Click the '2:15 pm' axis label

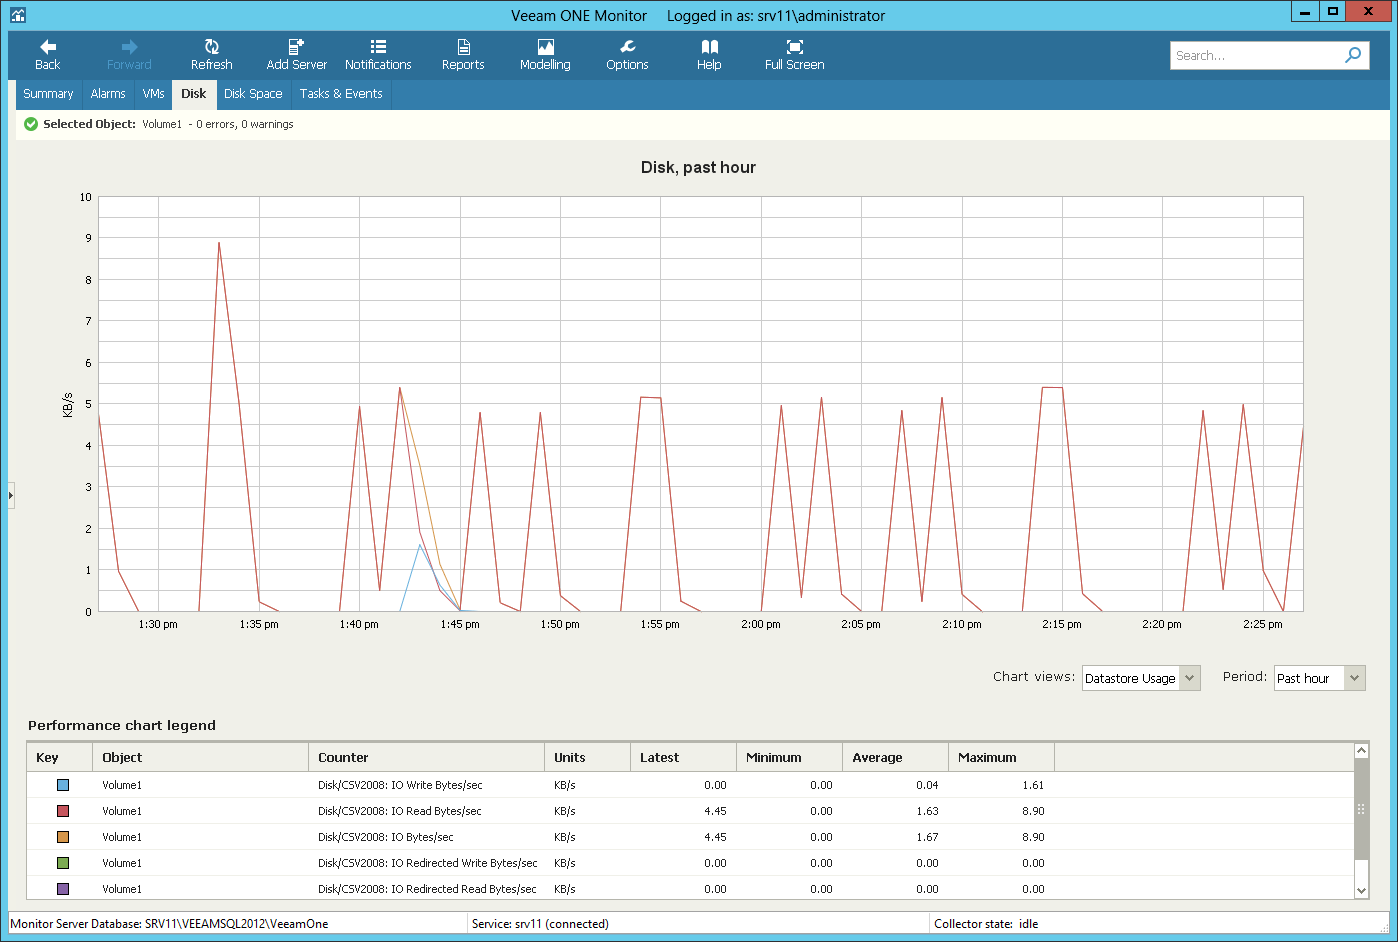(x=1062, y=624)
